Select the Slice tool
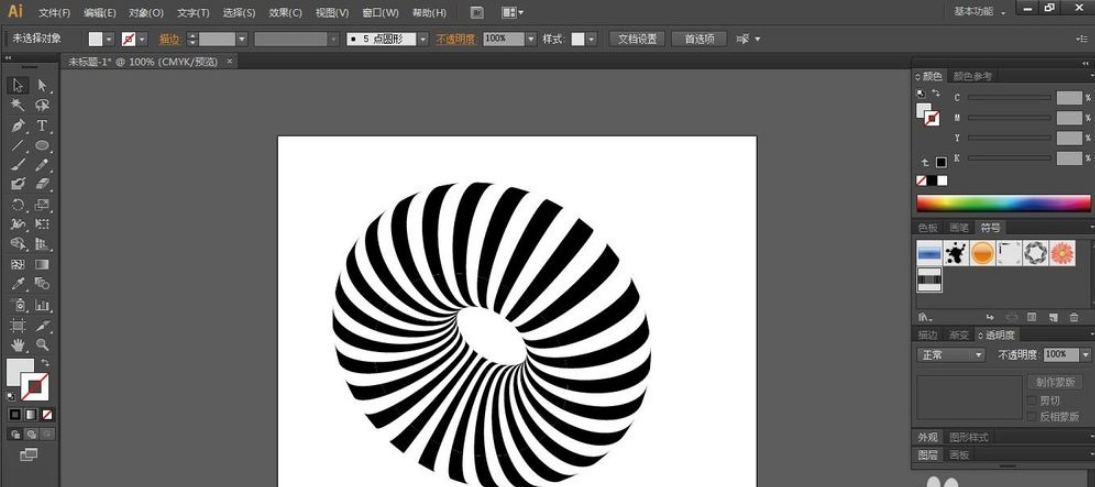 (x=43, y=325)
